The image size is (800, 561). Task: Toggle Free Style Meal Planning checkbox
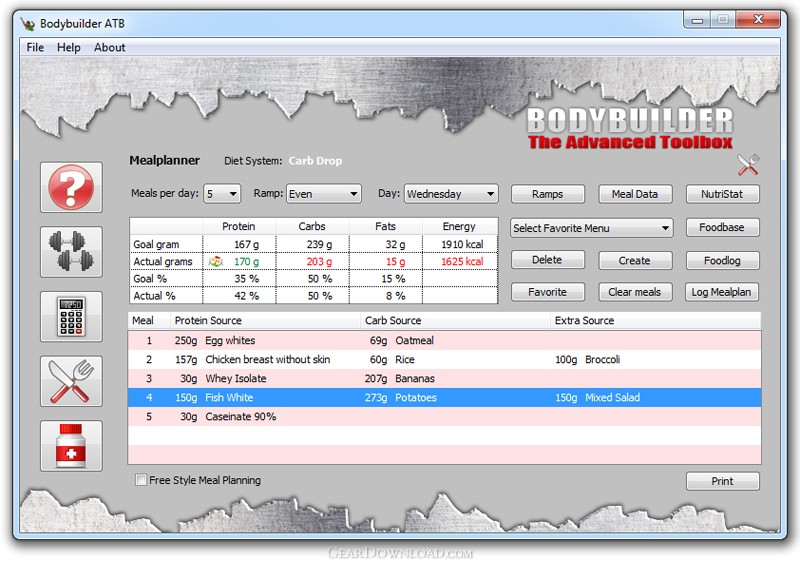click(141, 480)
